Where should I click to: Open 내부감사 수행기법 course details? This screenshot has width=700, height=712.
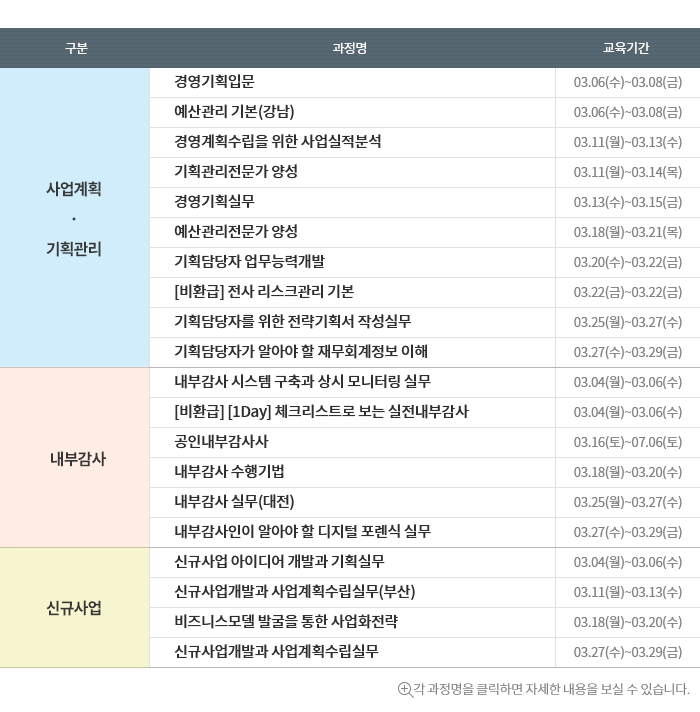[x=229, y=472]
